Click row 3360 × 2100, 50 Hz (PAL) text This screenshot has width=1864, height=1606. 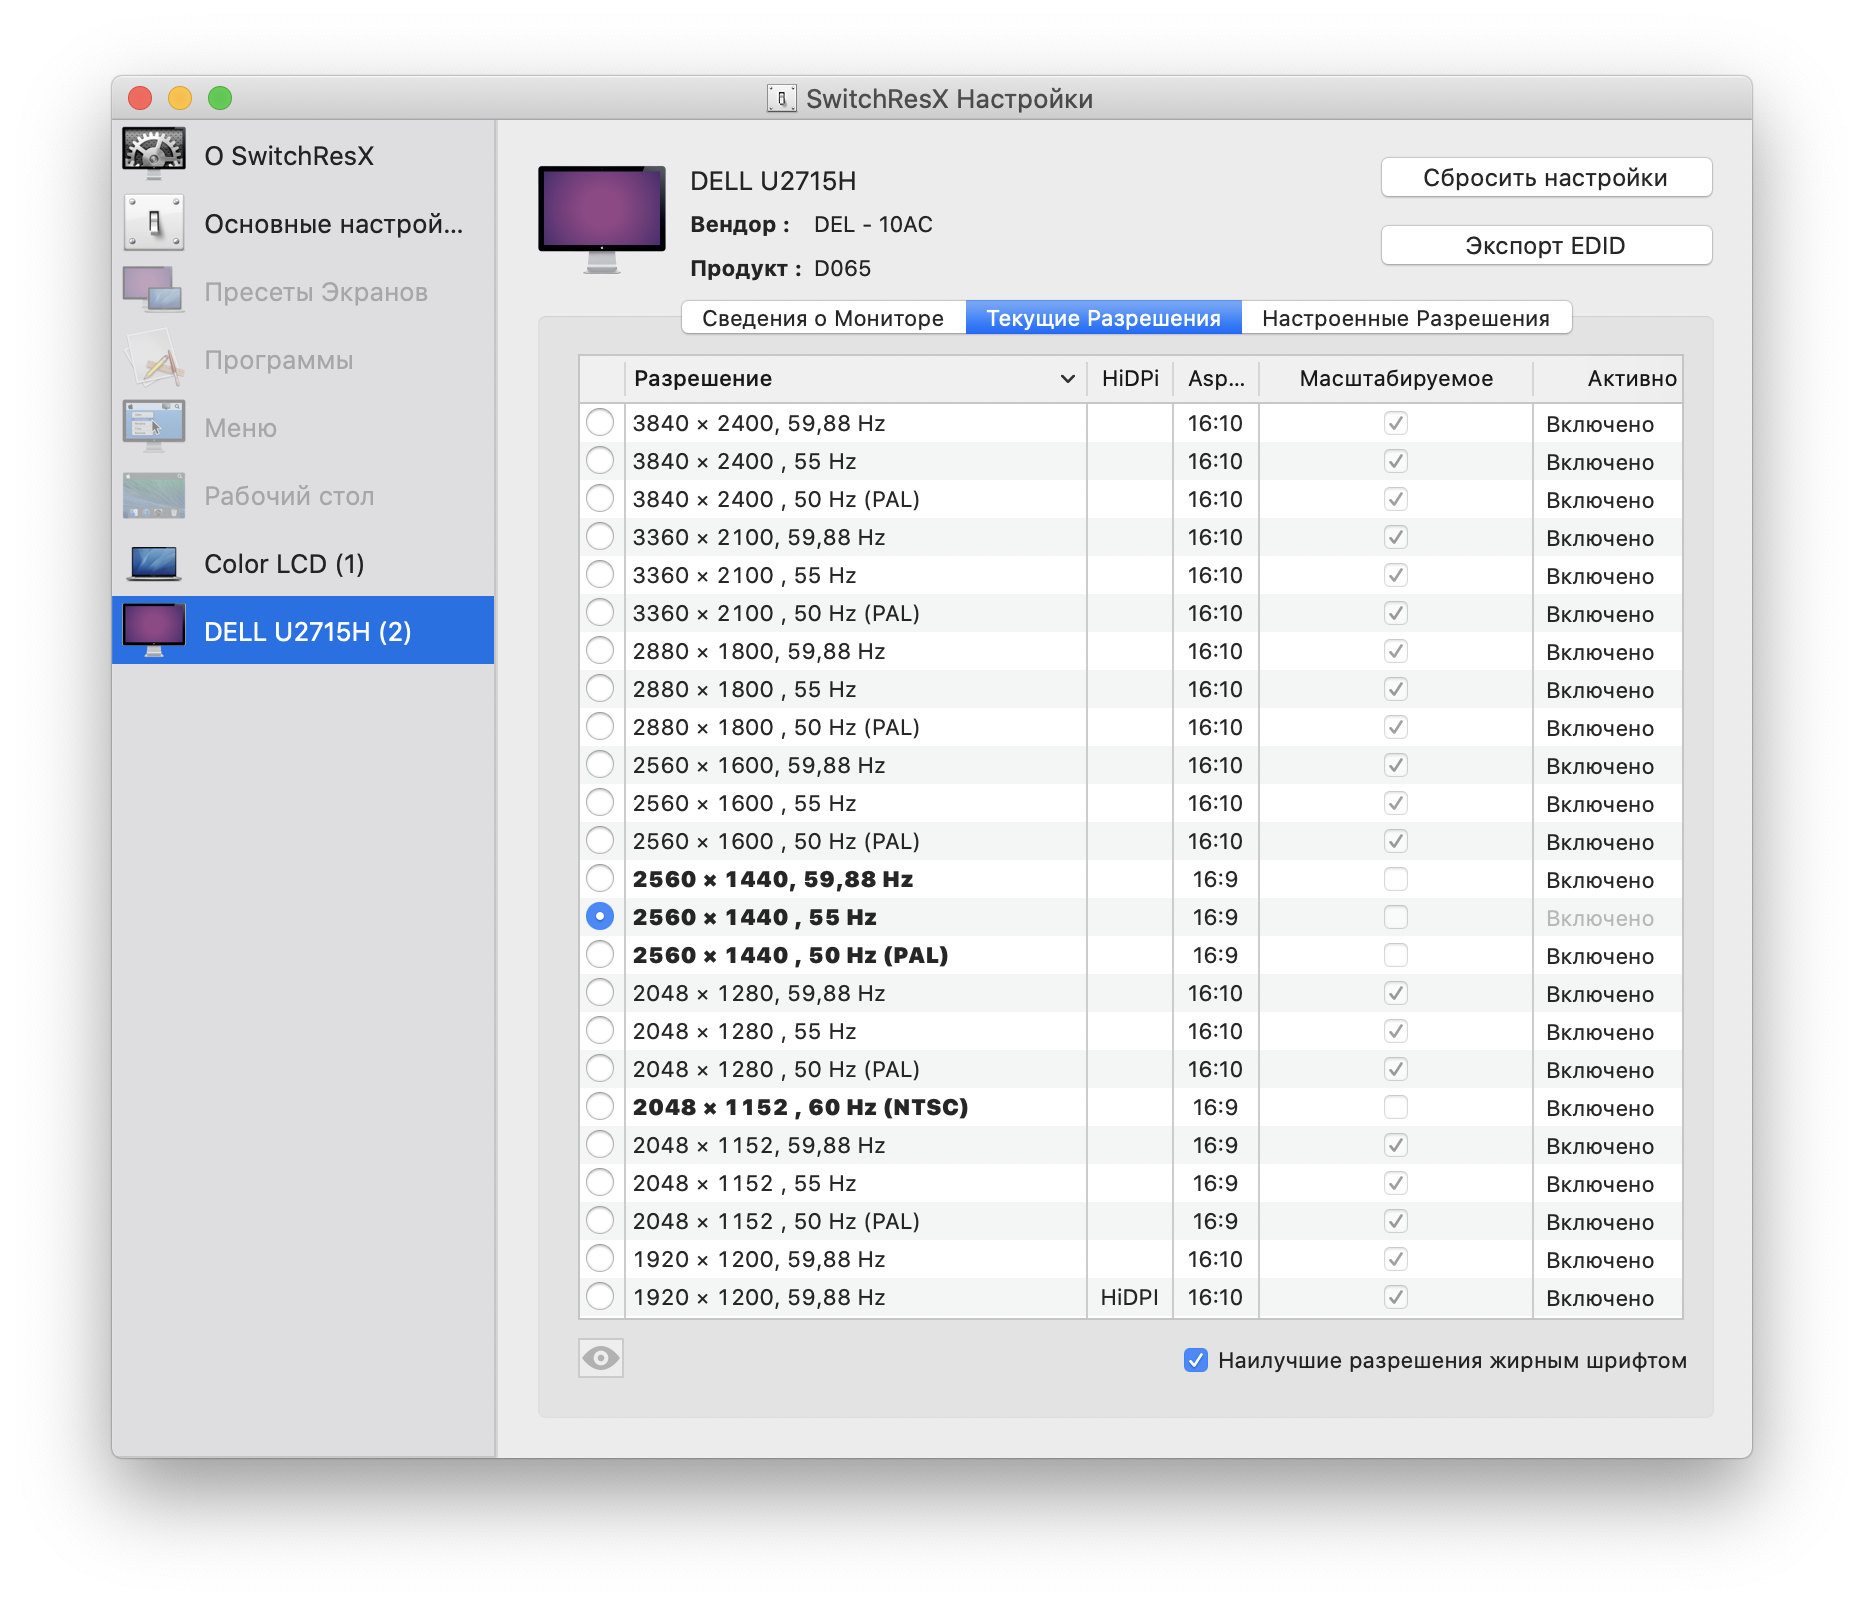[776, 613]
